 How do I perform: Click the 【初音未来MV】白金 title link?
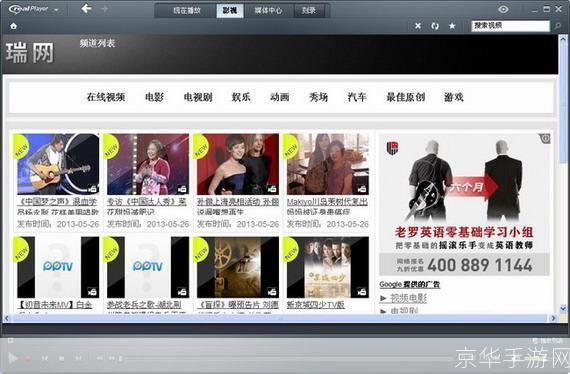[x=55, y=305]
